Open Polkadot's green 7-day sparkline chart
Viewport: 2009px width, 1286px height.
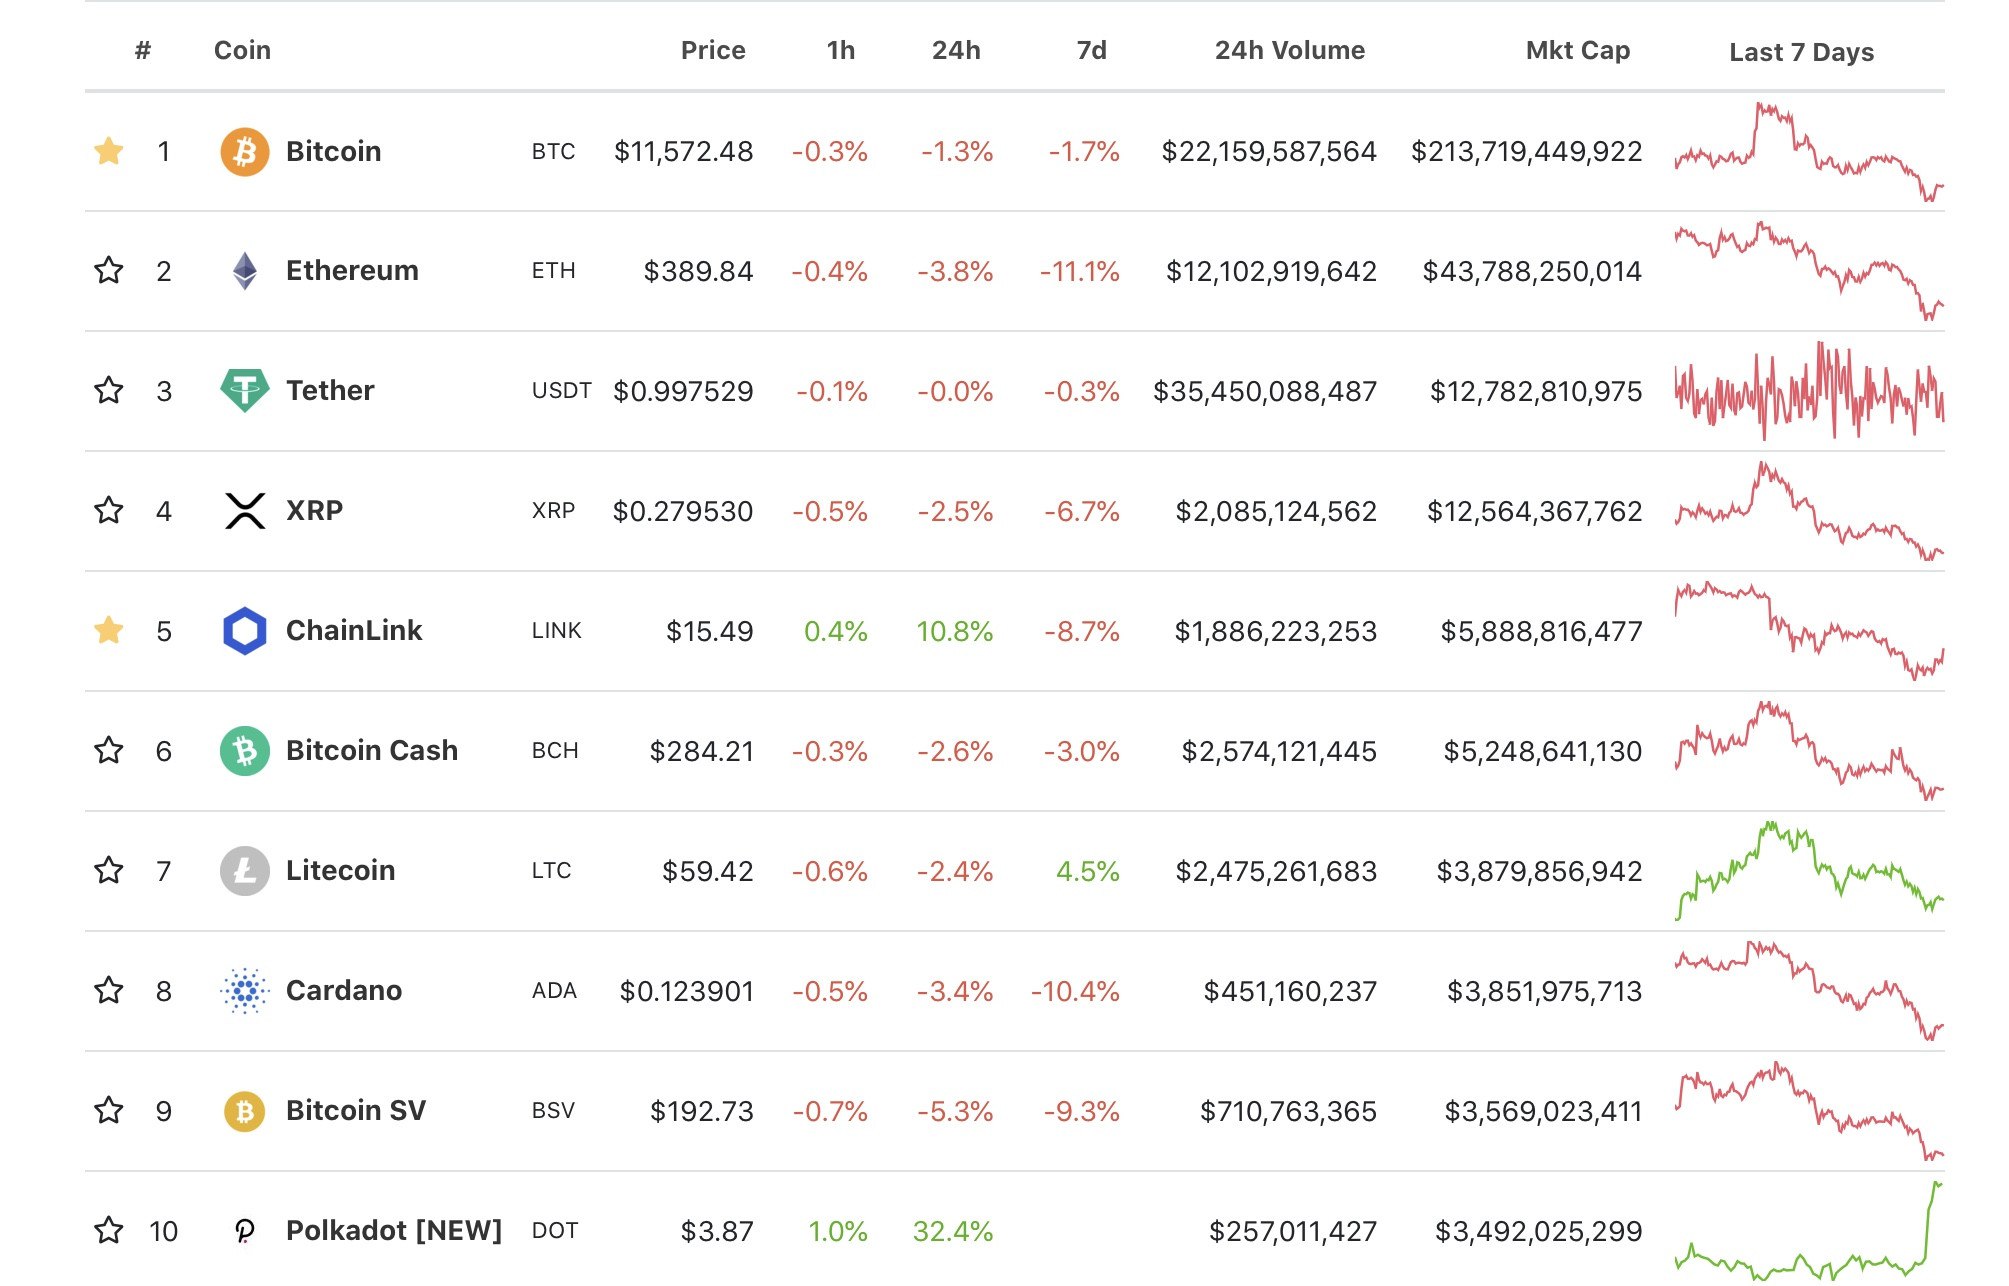click(1809, 1231)
